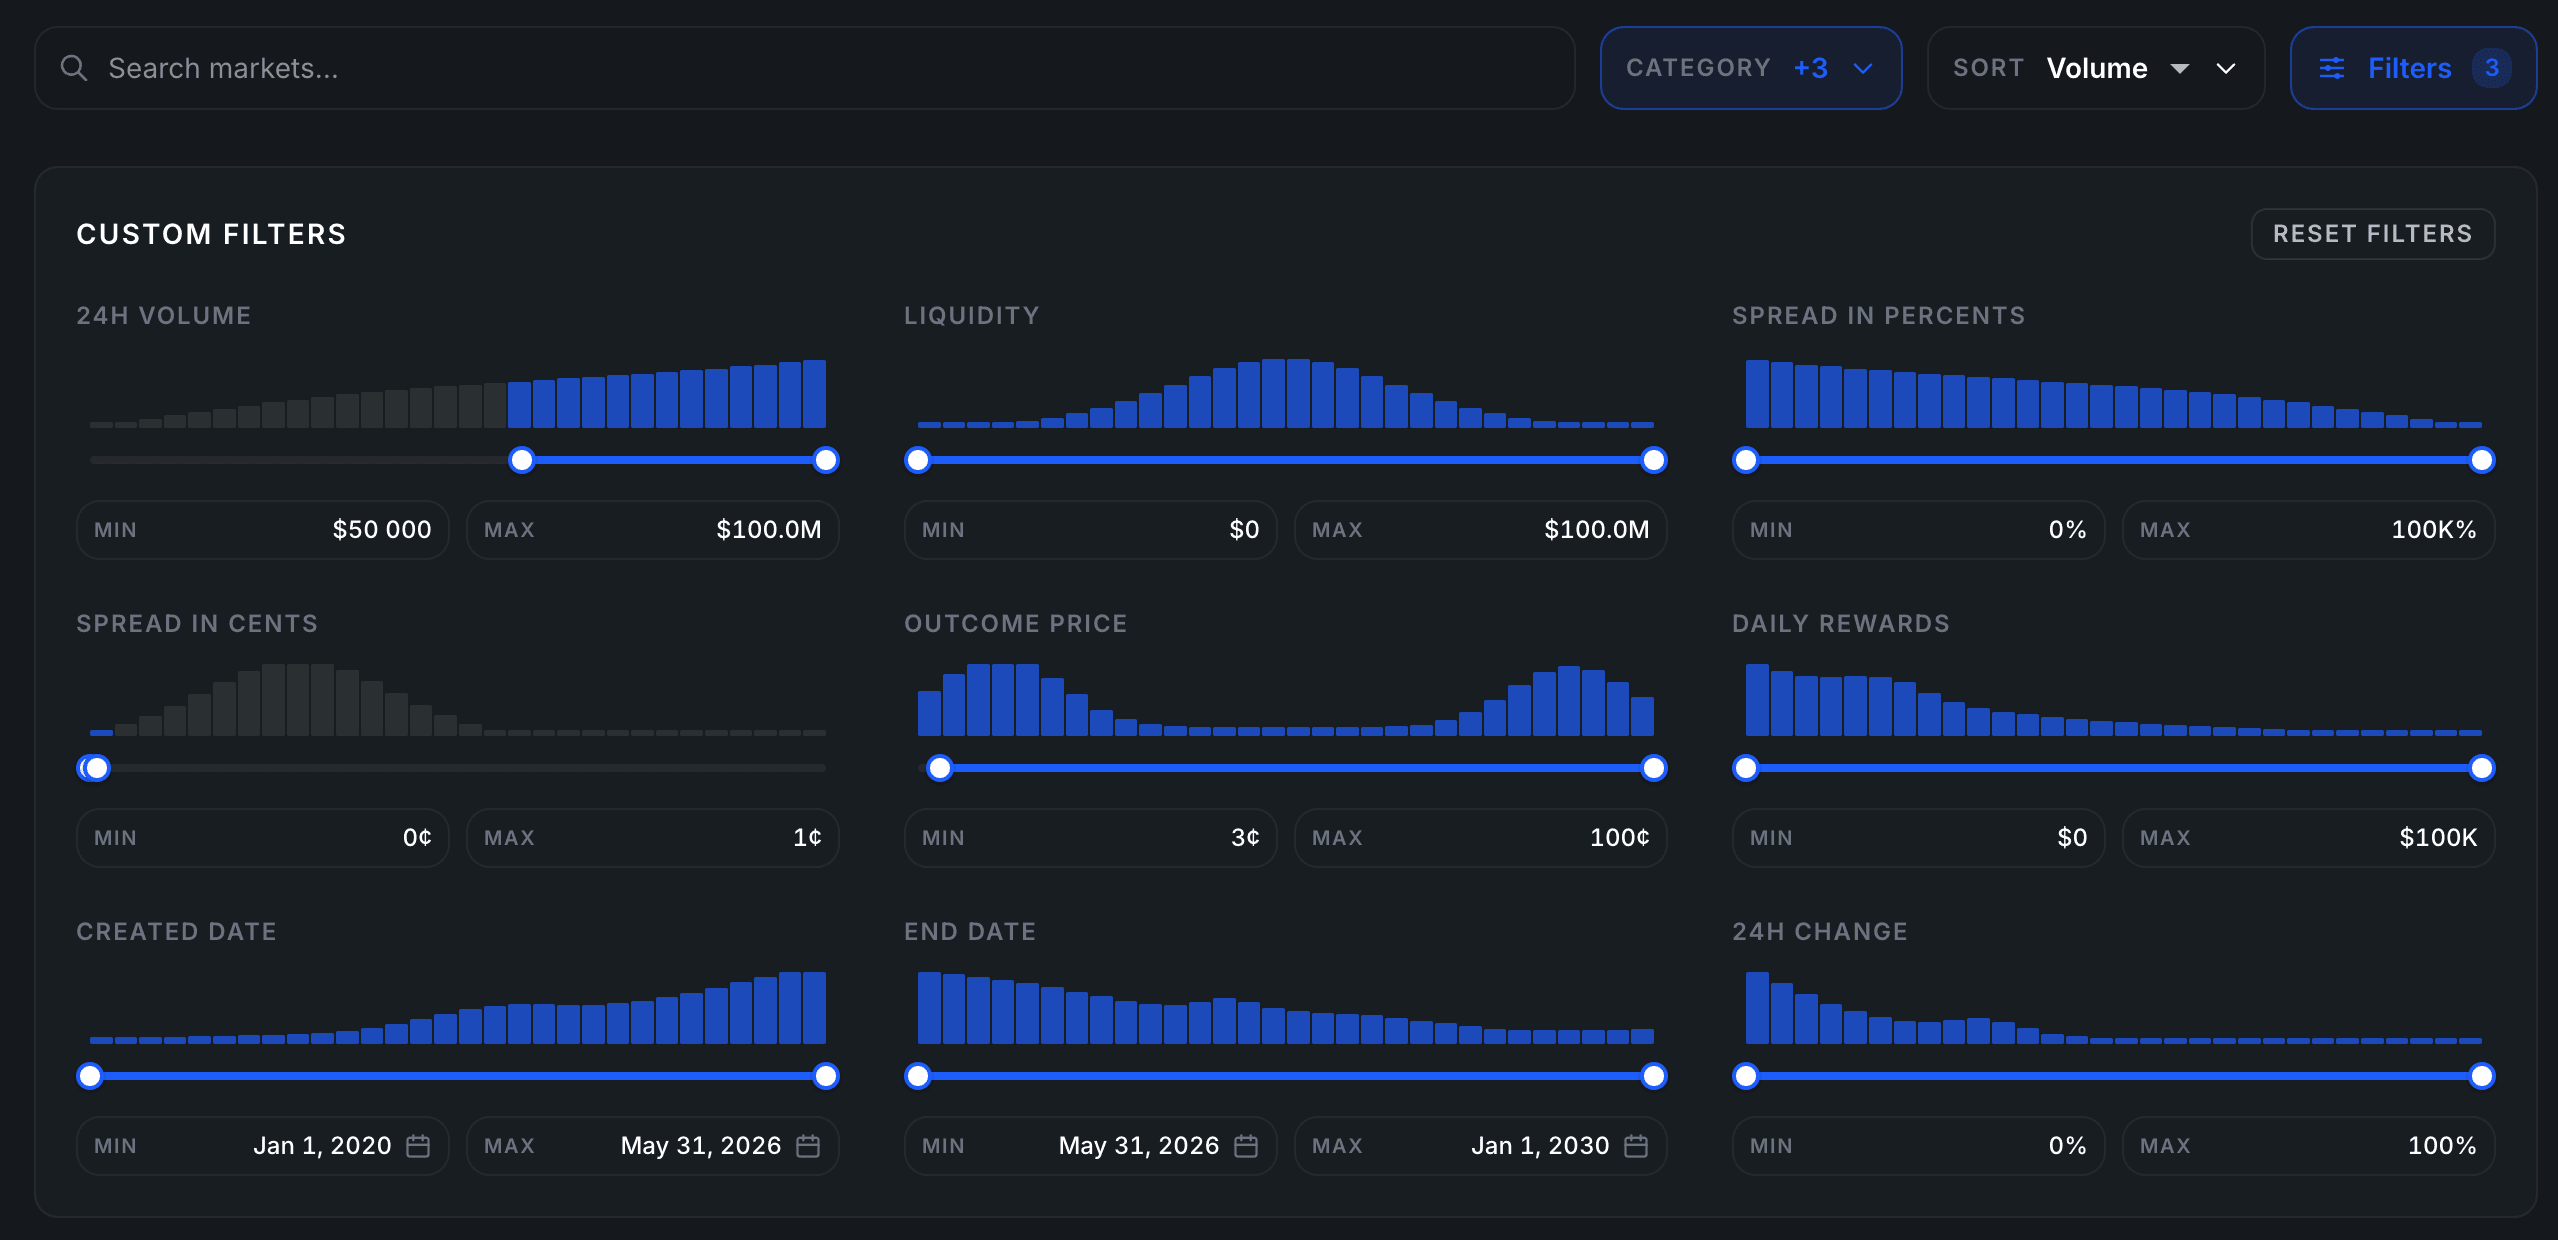Select Daily Rewards minimum slider handle
The height and width of the screenshot is (1240, 2558).
[x=1746, y=768]
